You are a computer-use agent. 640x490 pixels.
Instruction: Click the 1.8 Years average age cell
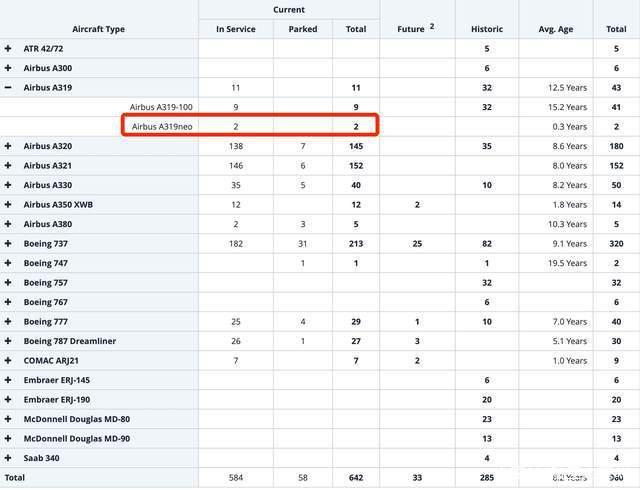click(570, 205)
